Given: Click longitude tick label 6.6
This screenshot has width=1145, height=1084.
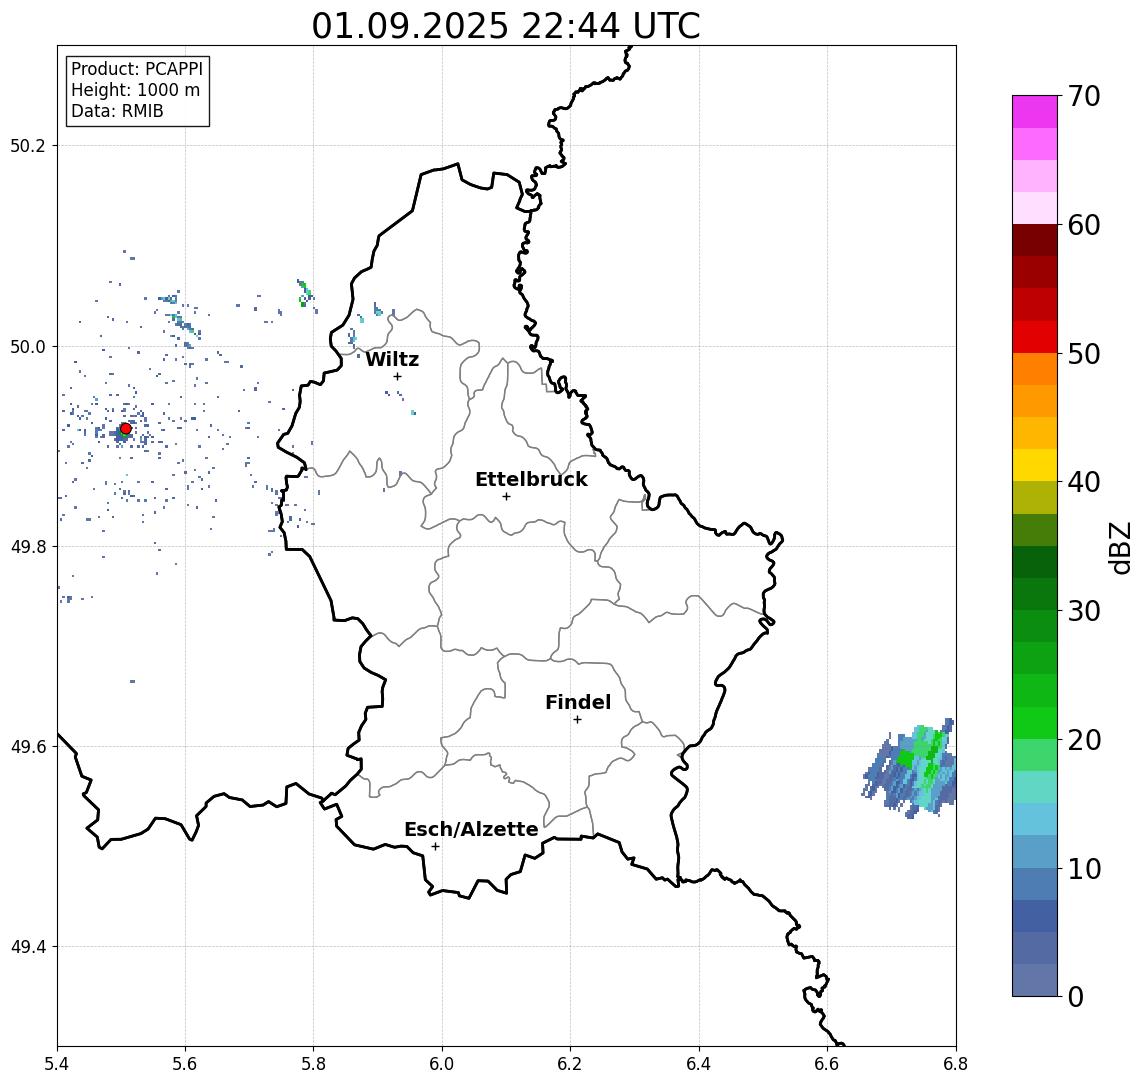Looking at the screenshot, I should point(827,1064).
